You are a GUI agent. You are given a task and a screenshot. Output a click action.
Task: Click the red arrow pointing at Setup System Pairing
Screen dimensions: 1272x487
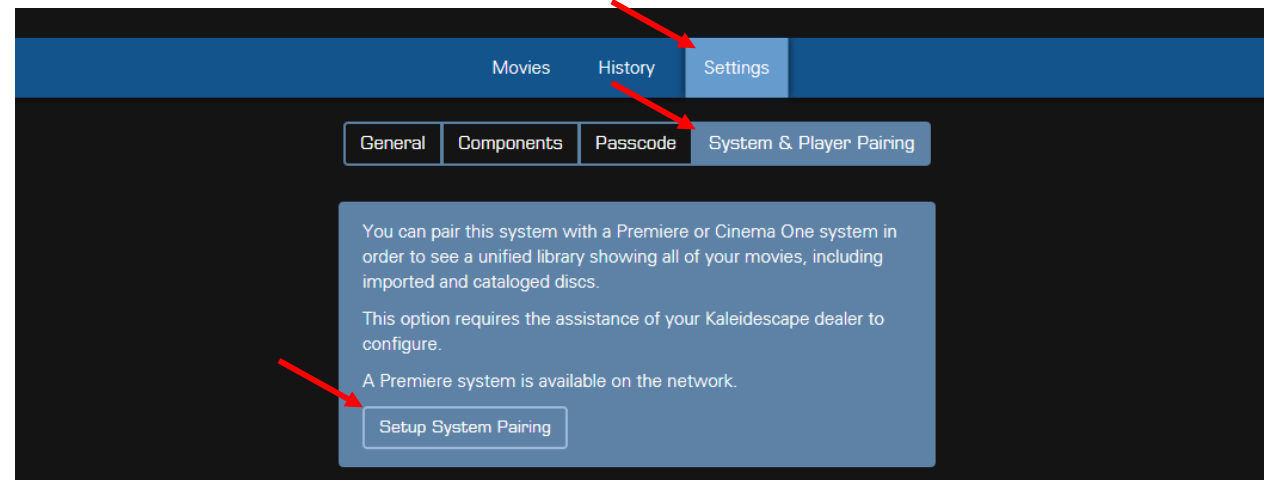(320, 384)
